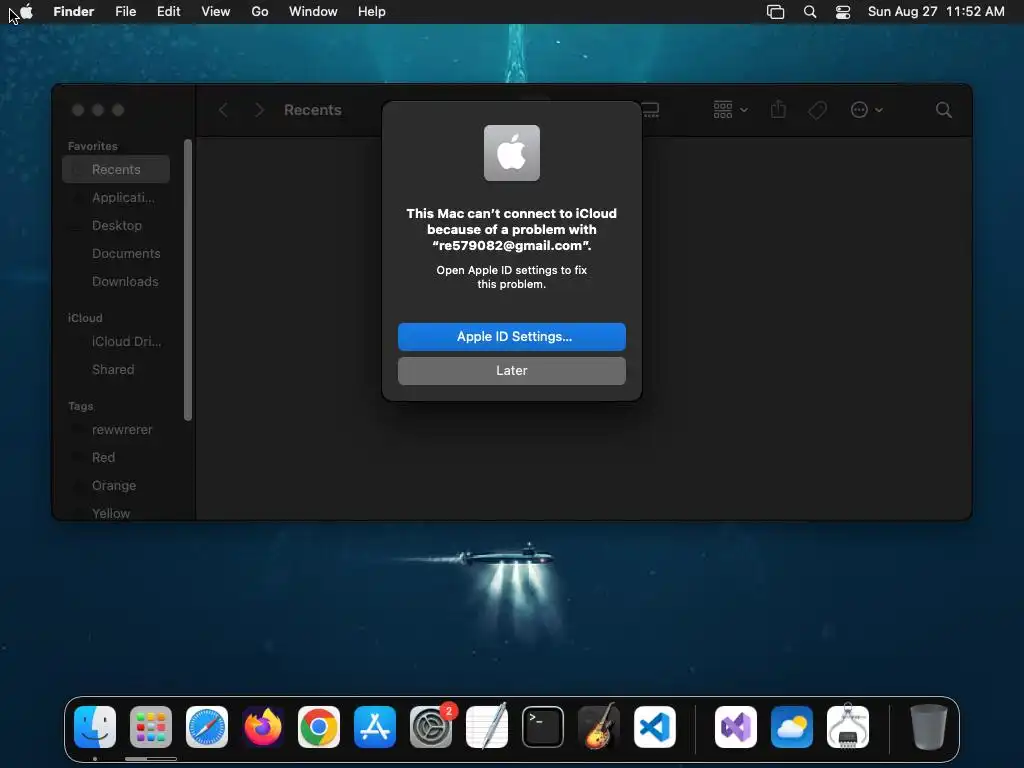Select Documents in Finder sidebar
1024x768 pixels.
116,253
